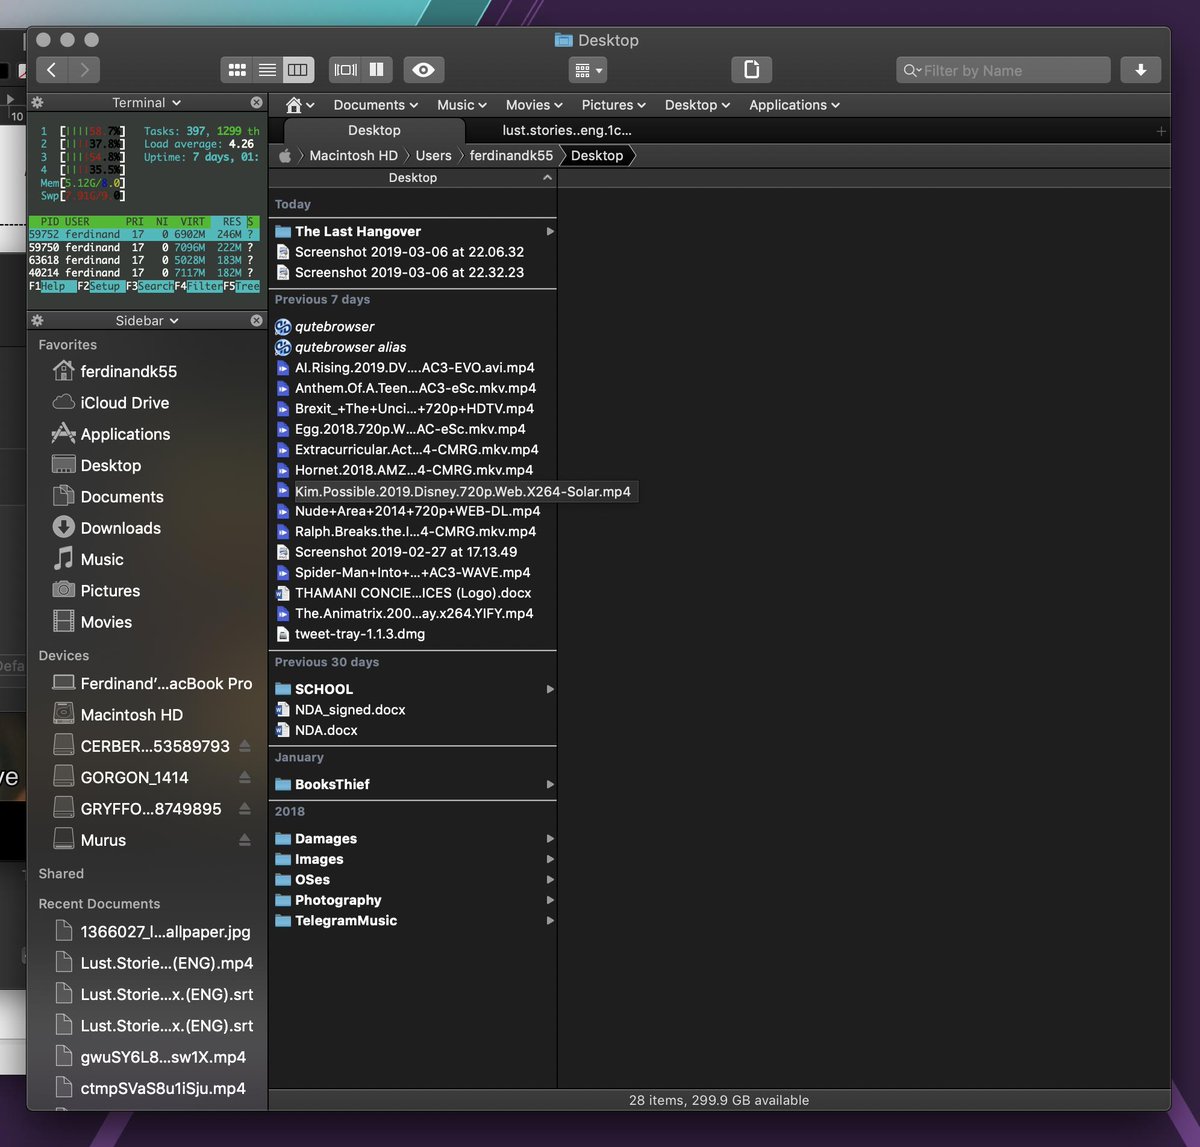Close the Terminal panel
Screen dimensions: 1200x1147
coord(257,103)
